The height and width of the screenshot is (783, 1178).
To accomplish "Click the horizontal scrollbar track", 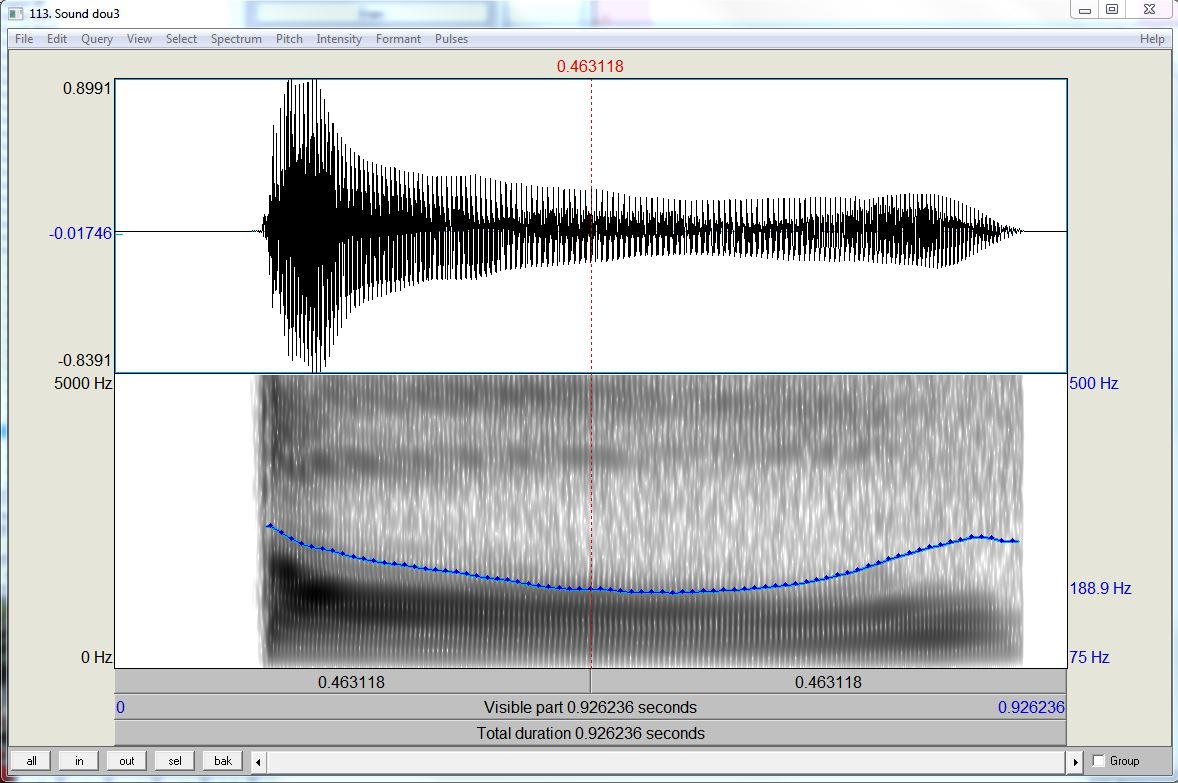I will click(x=666, y=762).
